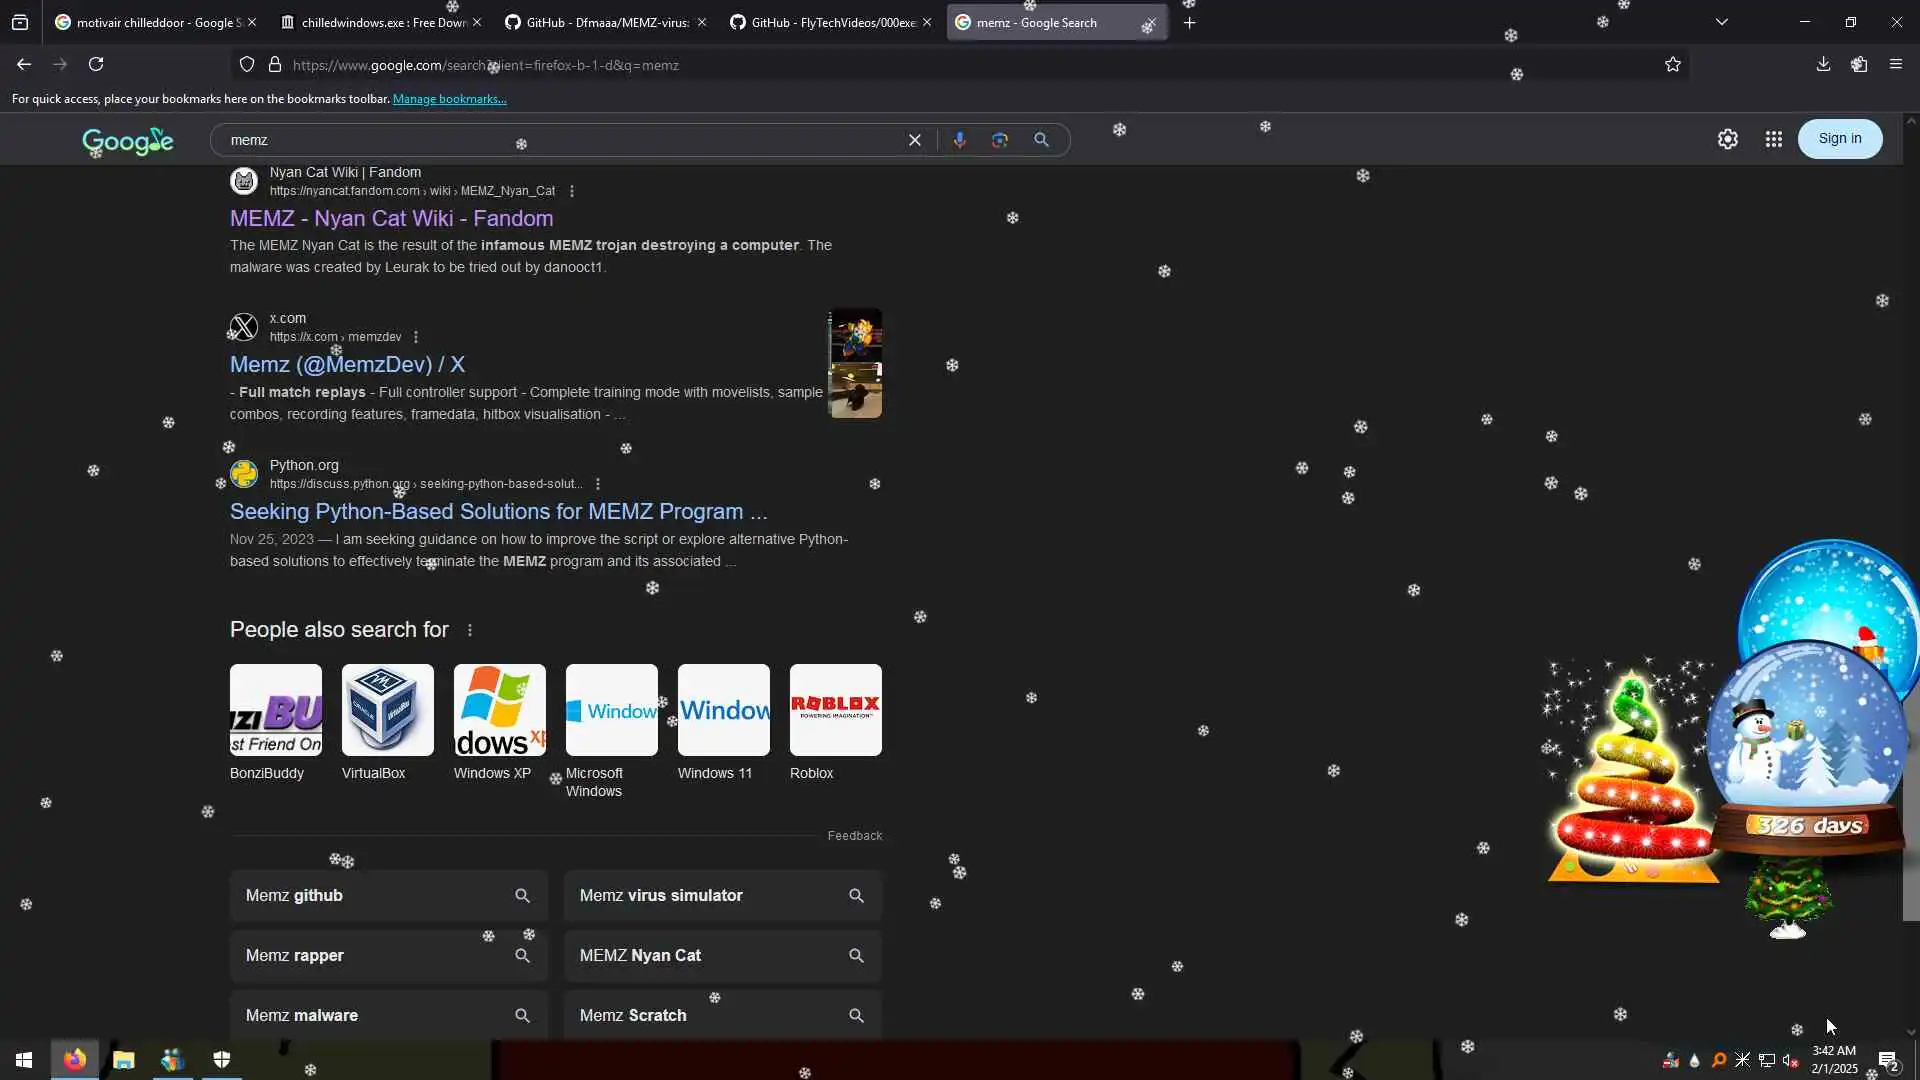Open Google apps grid menu
The height and width of the screenshot is (1080, 1920).
[x=1773, y=139]
